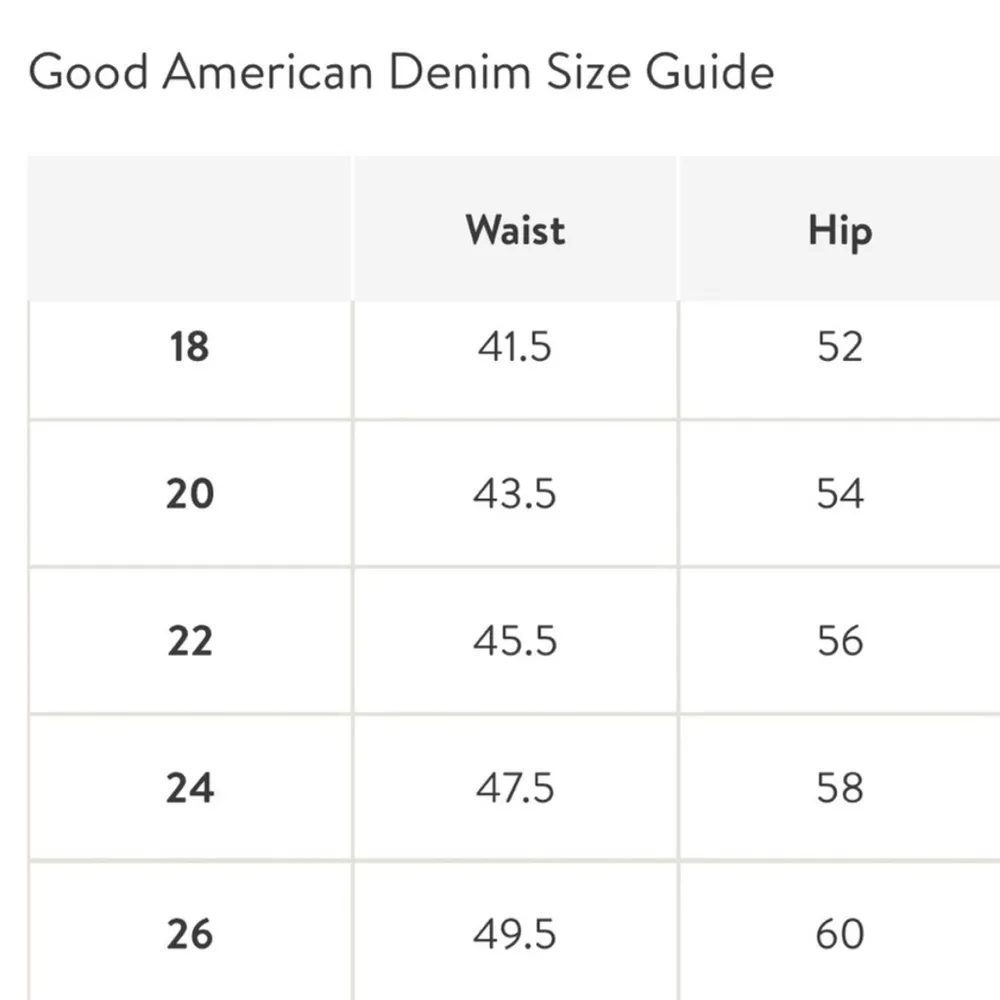This screenshot has width=1000, height=1000.
Task: Select the size 24 row label
Action: 189,788
